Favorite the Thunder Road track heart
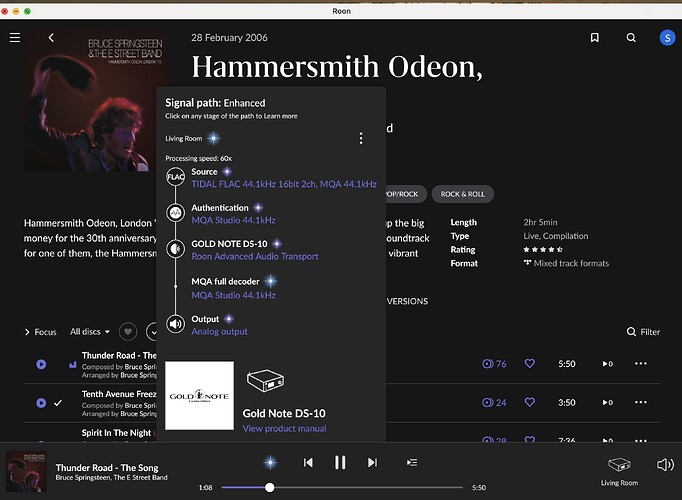The width and height of the screenshot is (682, 500). tap(529, 363)
